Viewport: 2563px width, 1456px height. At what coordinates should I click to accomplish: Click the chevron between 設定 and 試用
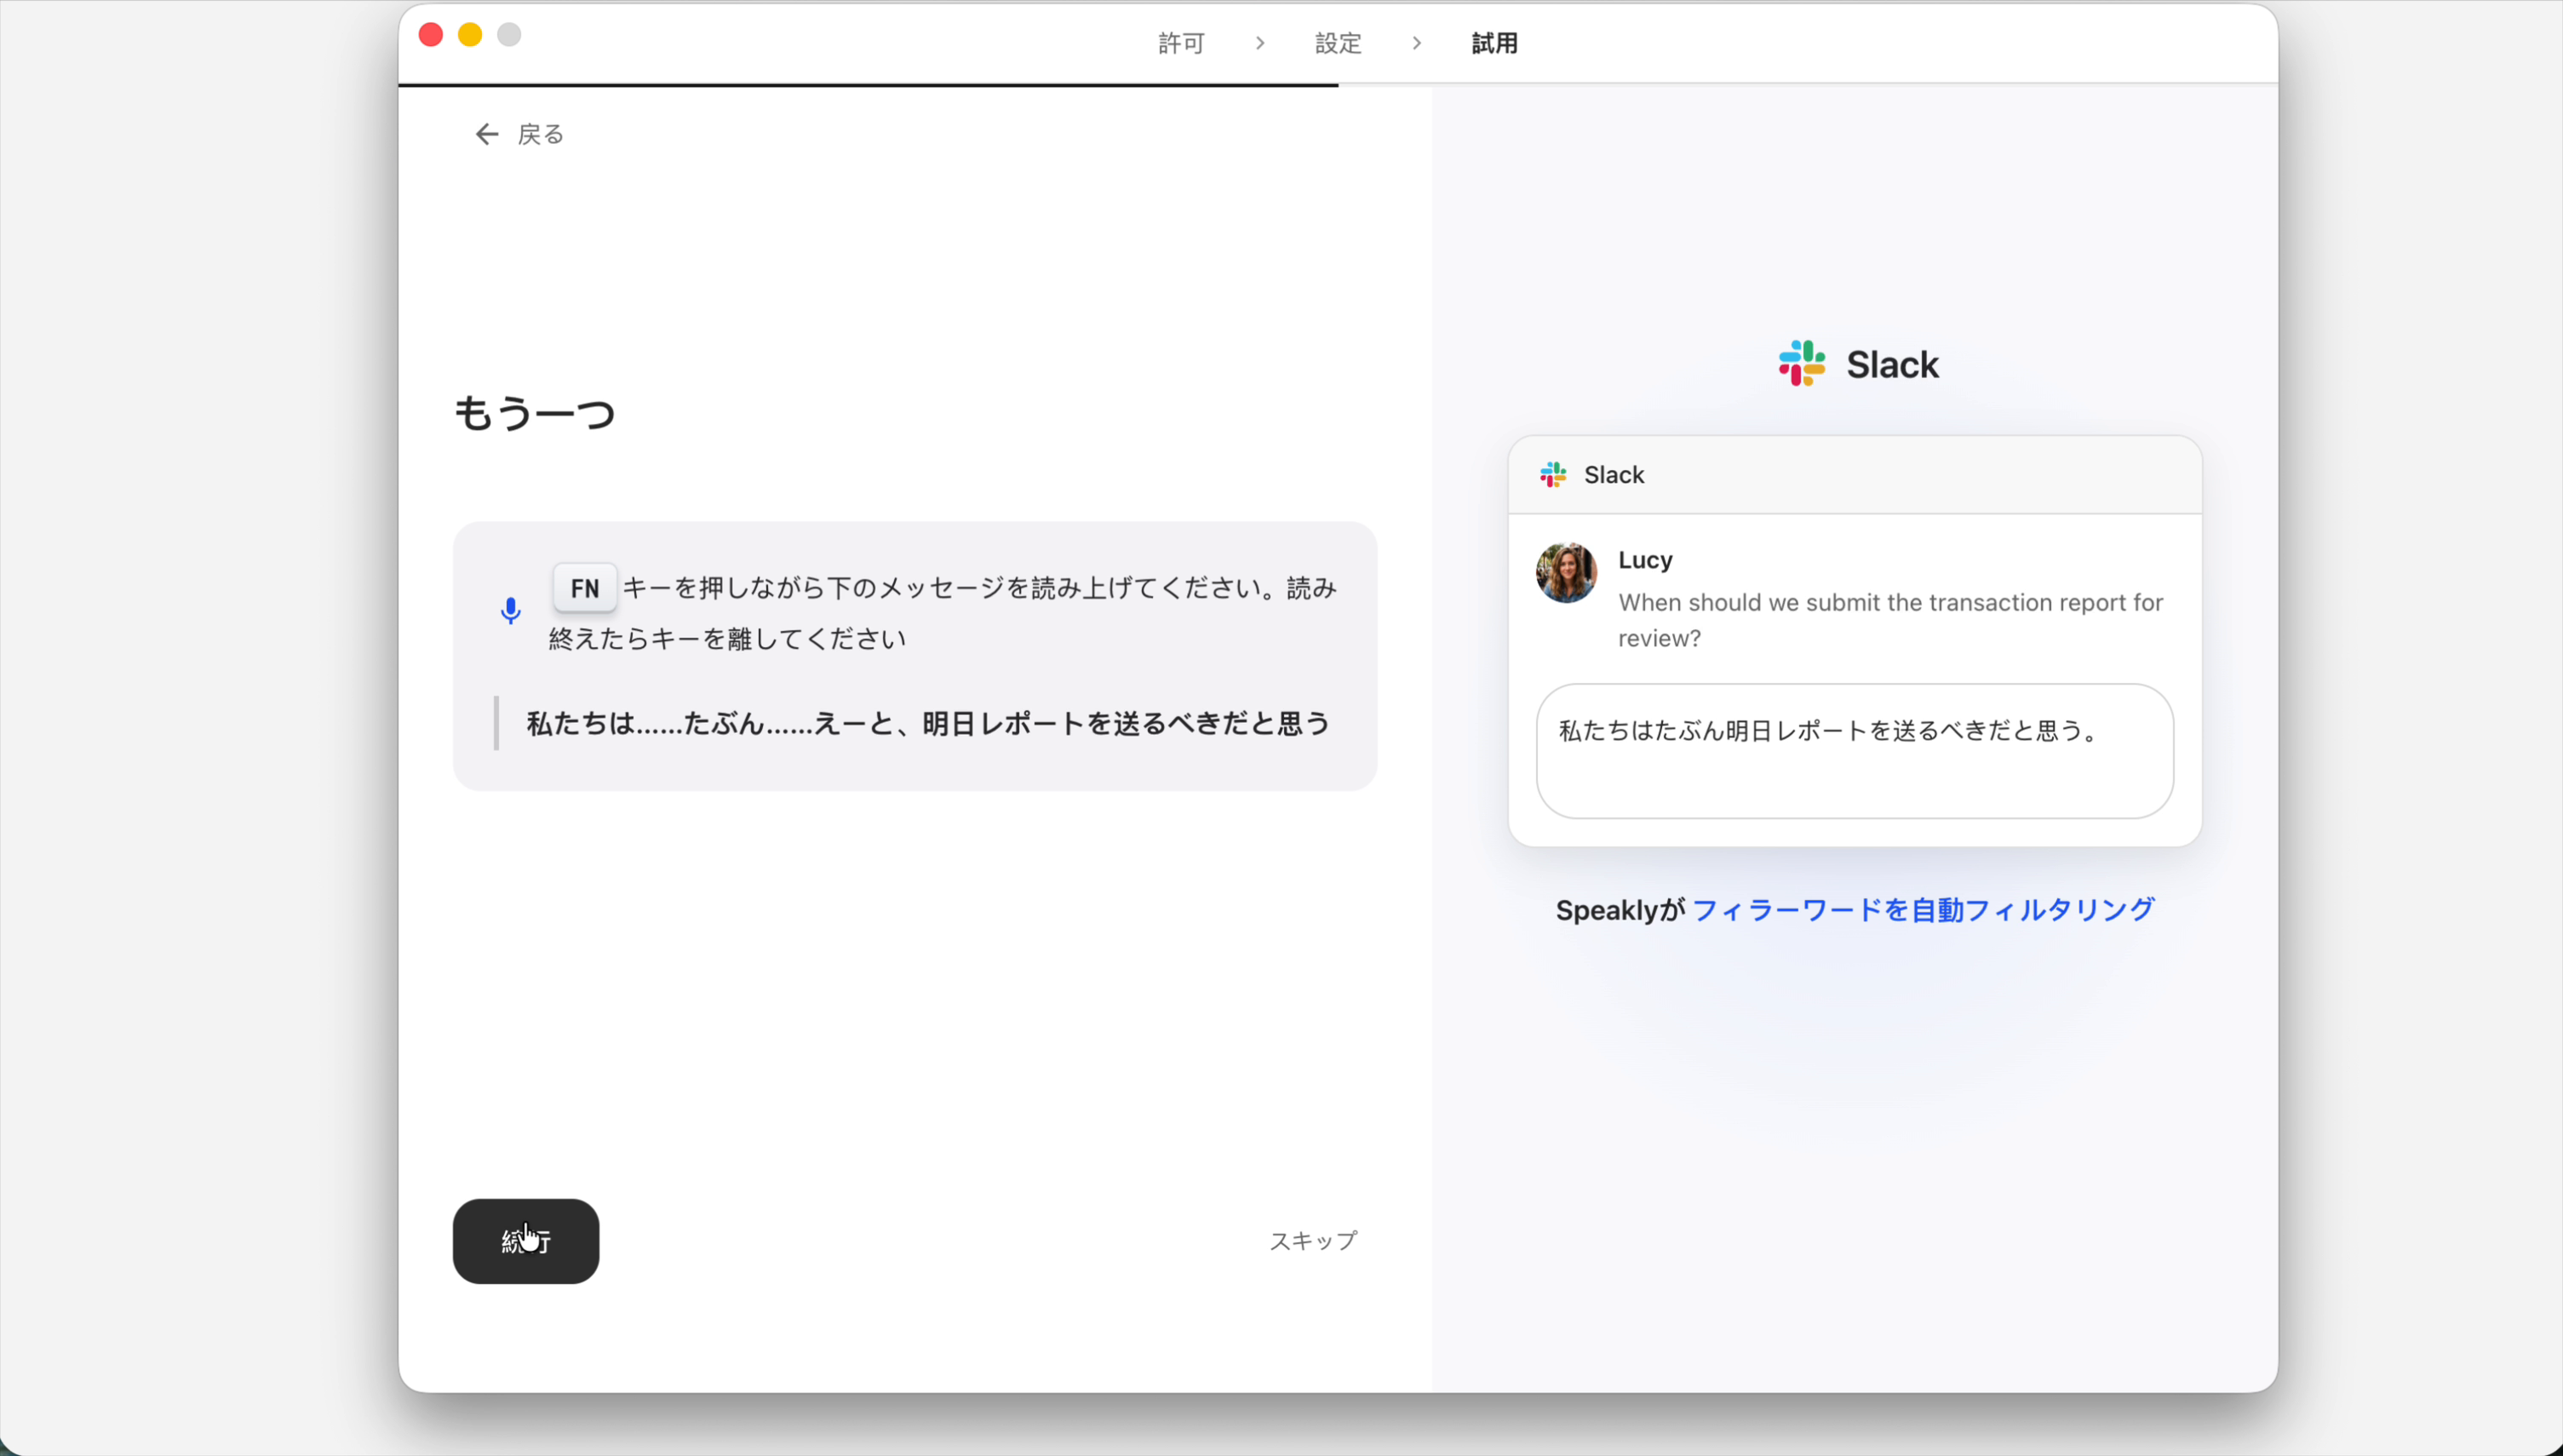tap(1416, 43)
